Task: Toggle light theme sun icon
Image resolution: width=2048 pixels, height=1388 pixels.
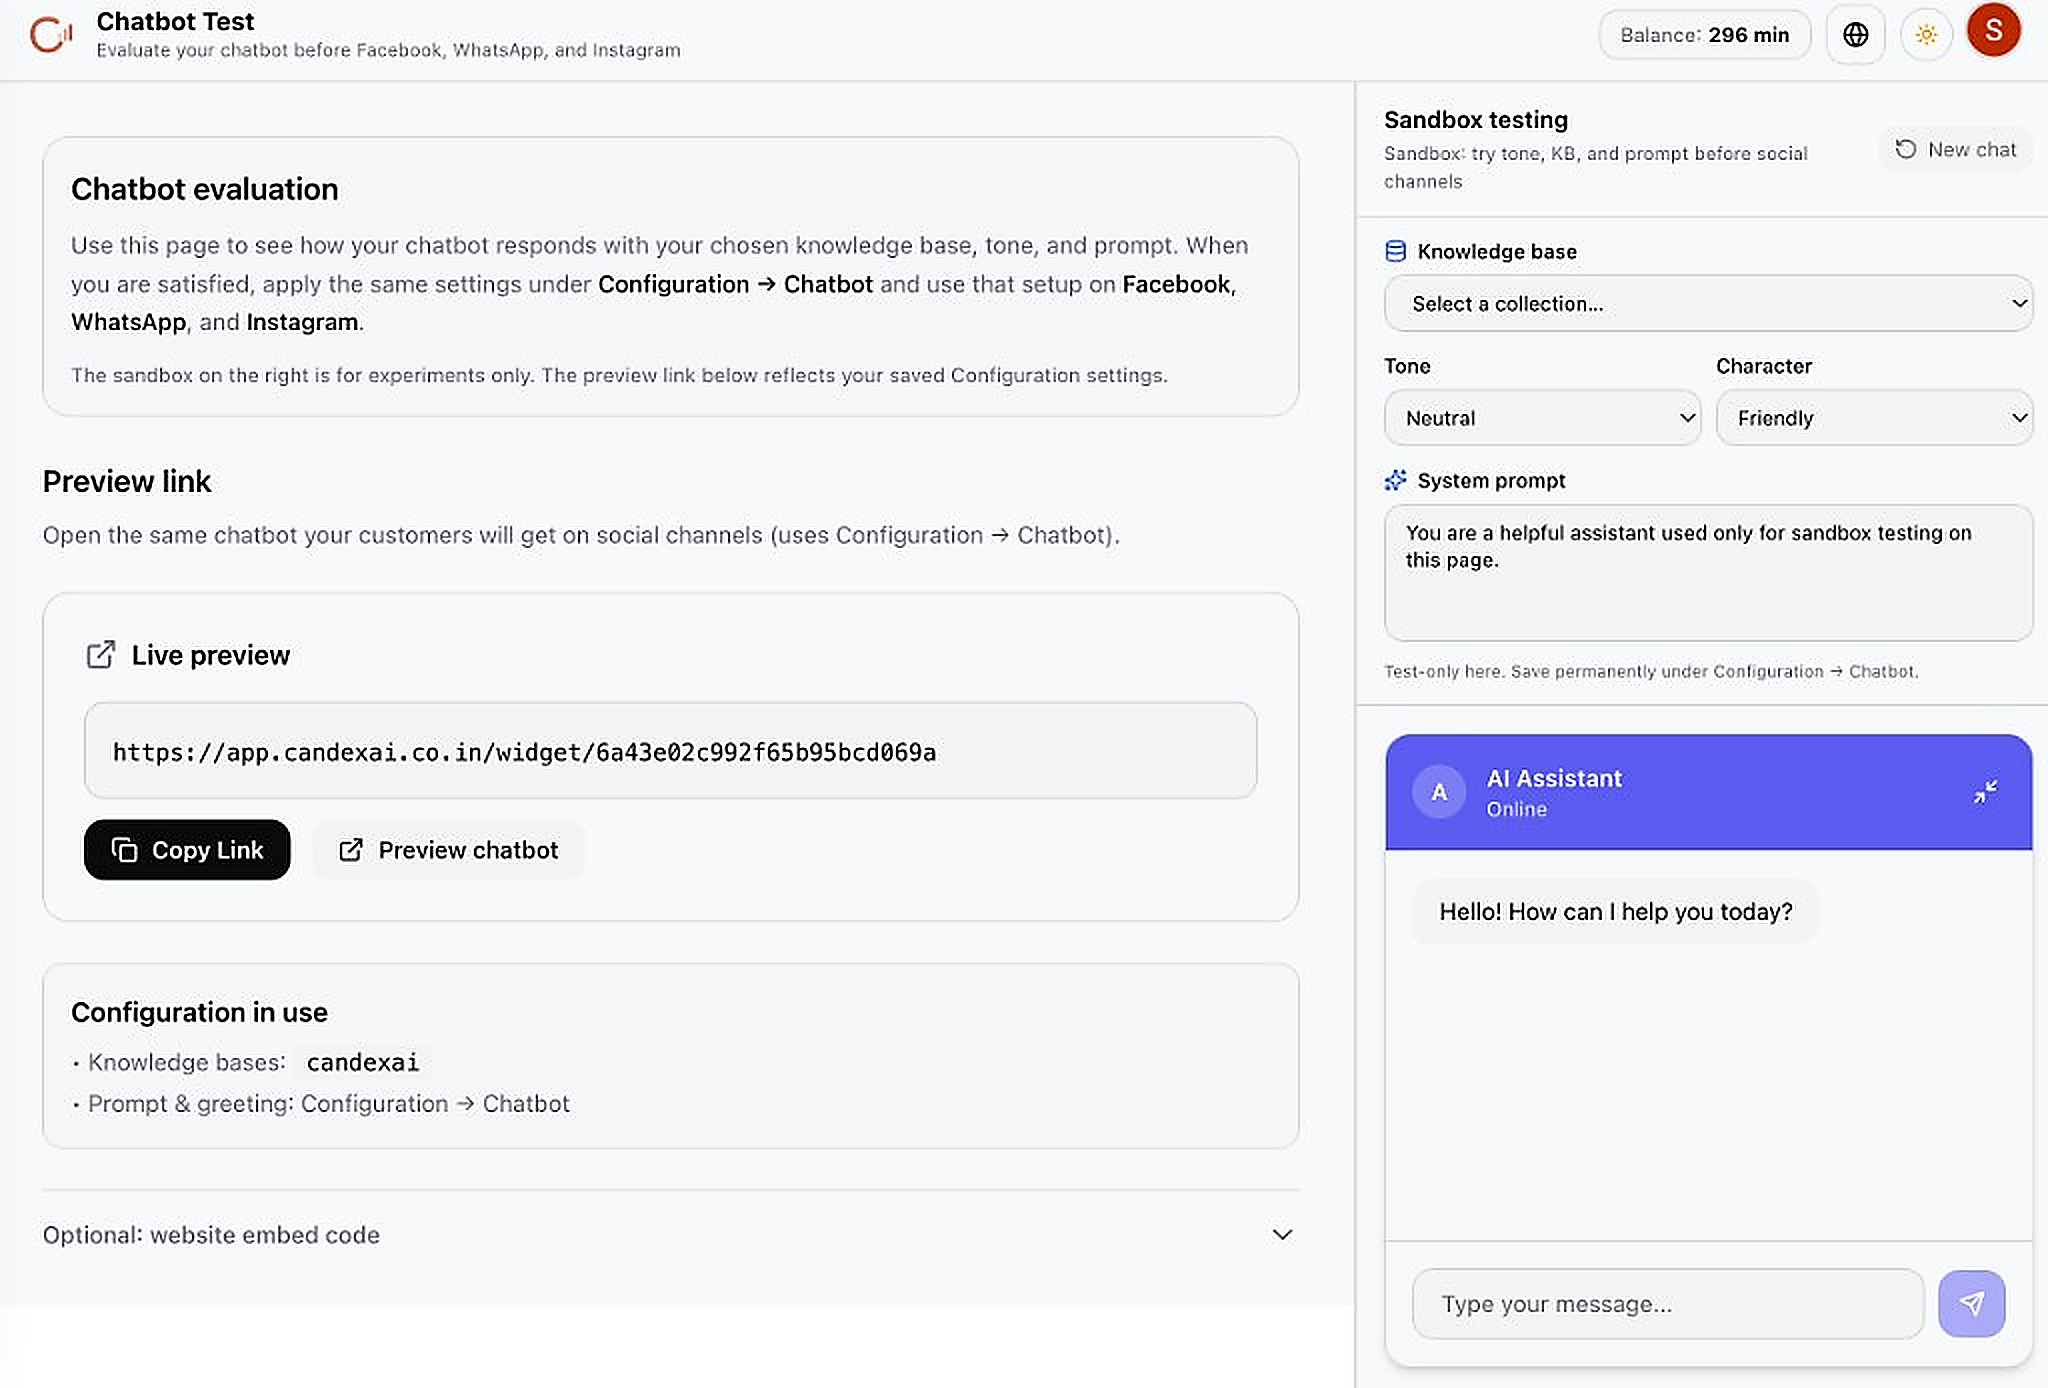Action: 1926,35
